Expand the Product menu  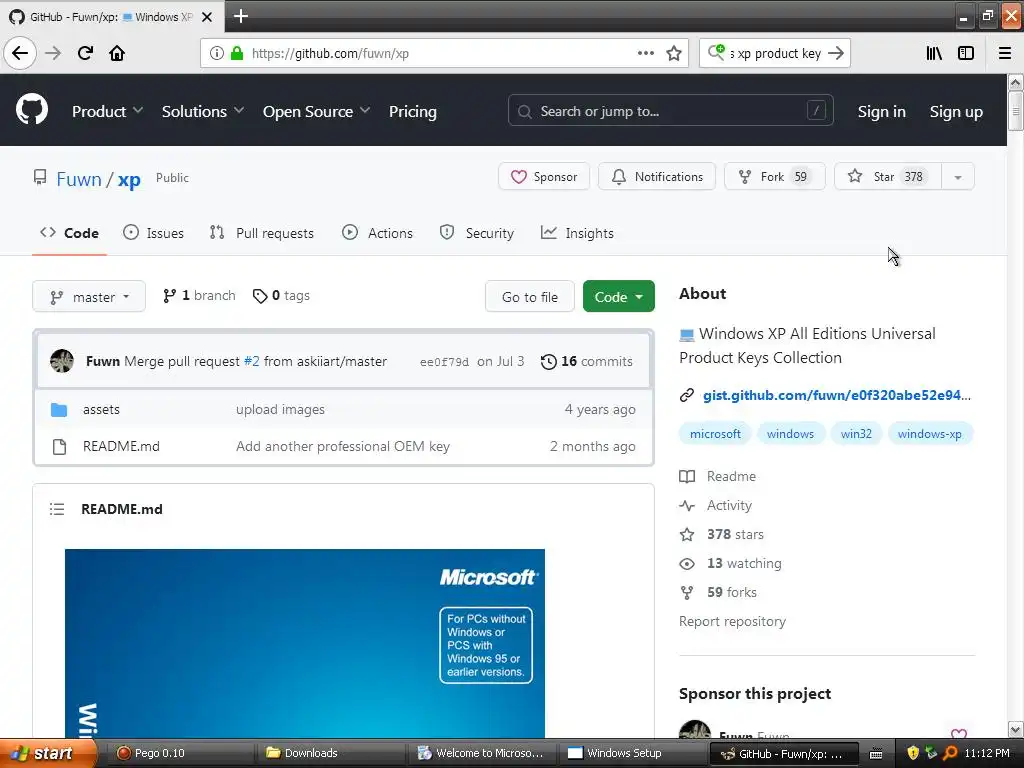point(107,112)
